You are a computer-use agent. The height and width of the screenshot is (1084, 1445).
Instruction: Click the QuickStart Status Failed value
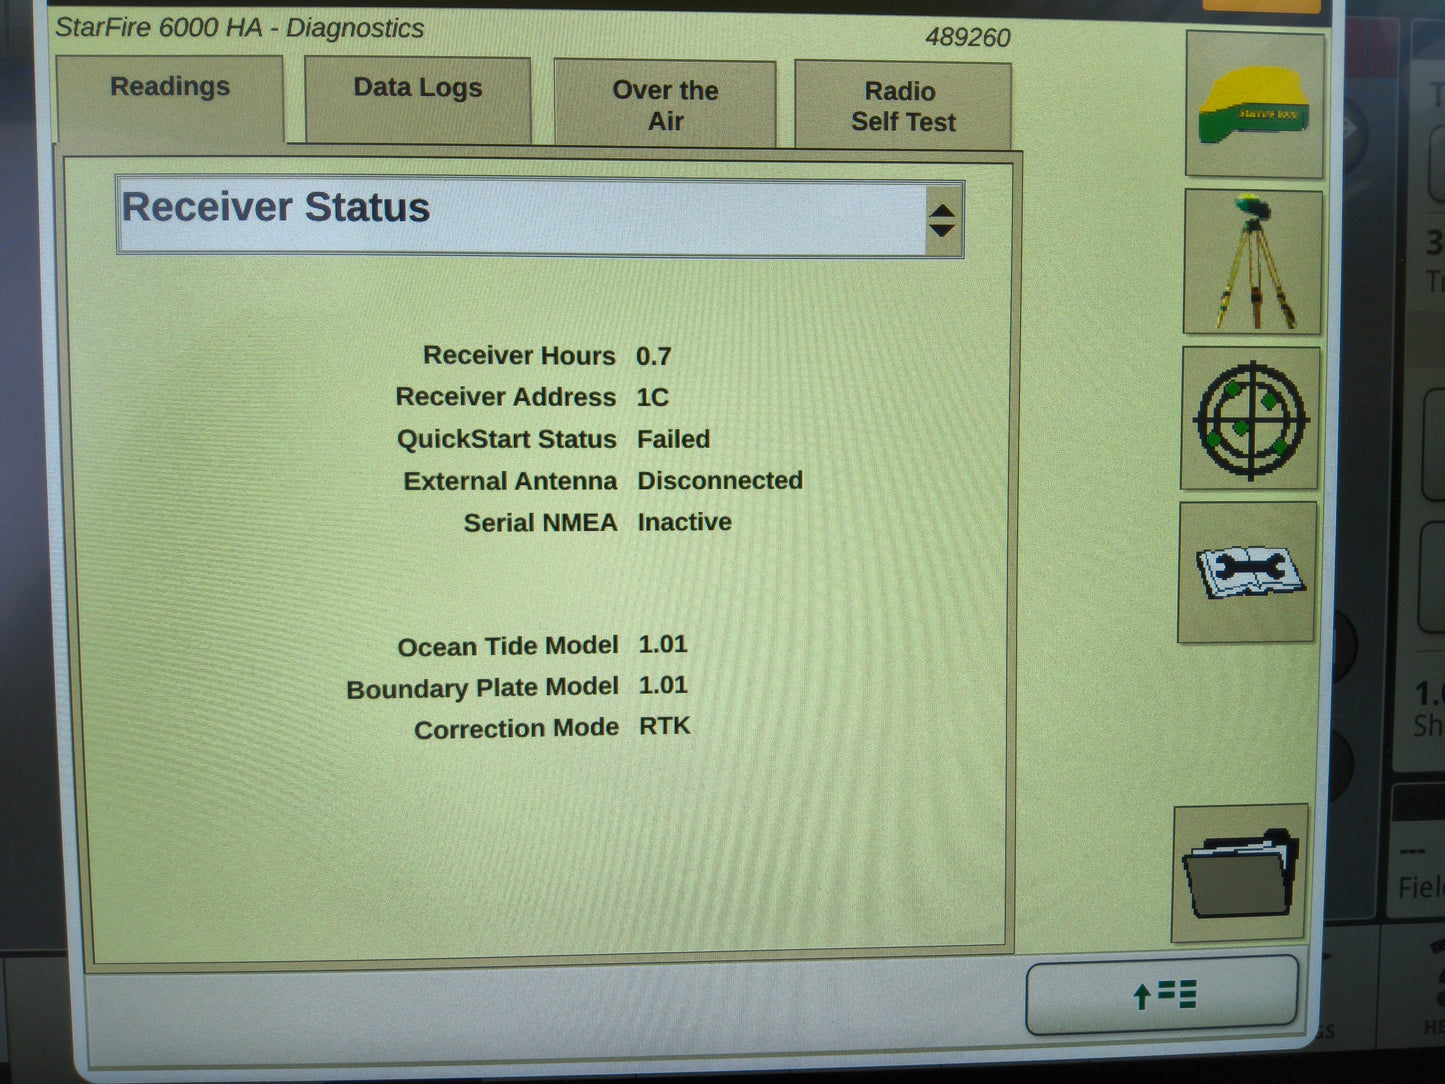[x=674, y=439]
